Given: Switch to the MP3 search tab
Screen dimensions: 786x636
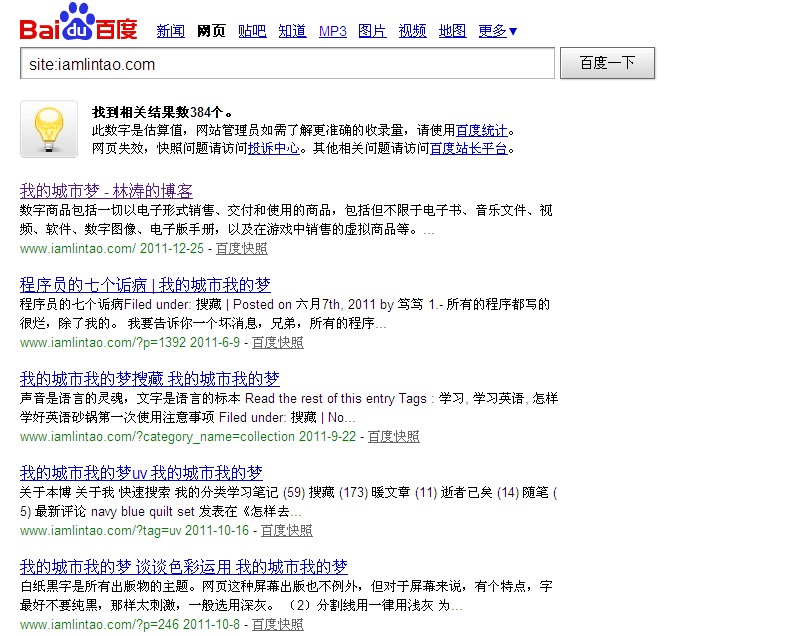Looking at the screenshot, I should [333, 31].
